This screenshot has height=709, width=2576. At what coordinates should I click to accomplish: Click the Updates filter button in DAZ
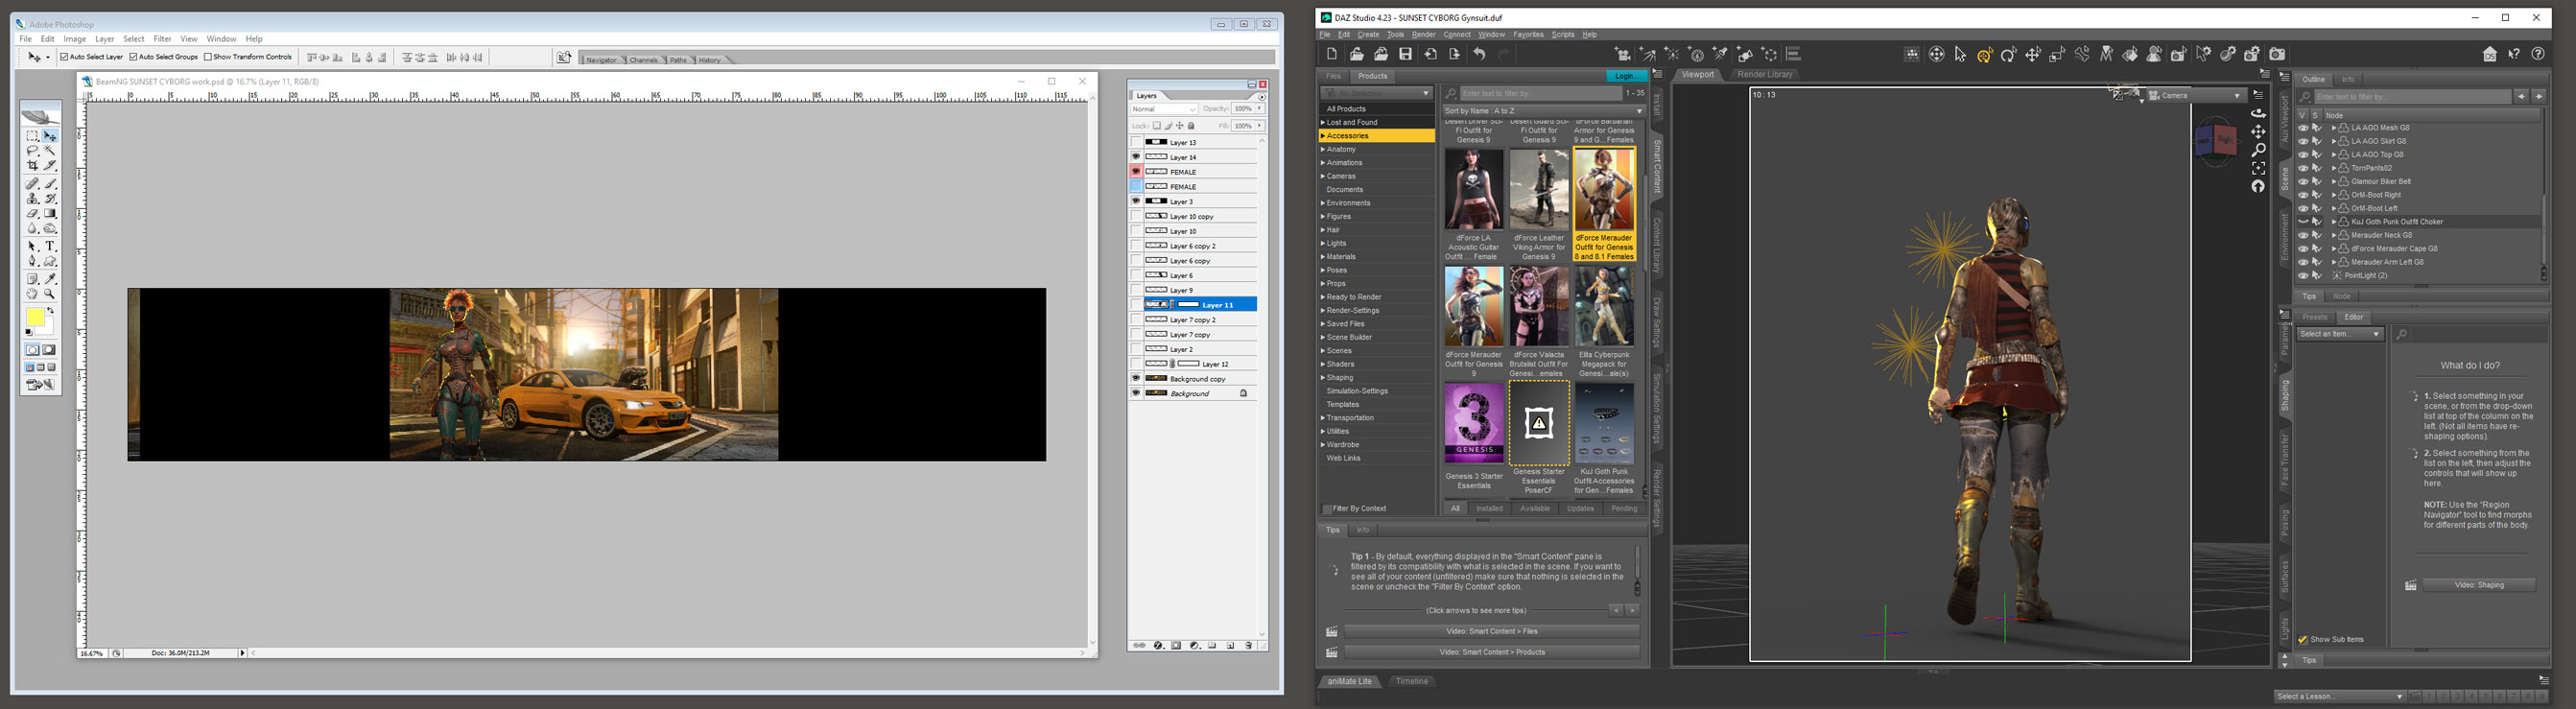[x=1580, y=509]
